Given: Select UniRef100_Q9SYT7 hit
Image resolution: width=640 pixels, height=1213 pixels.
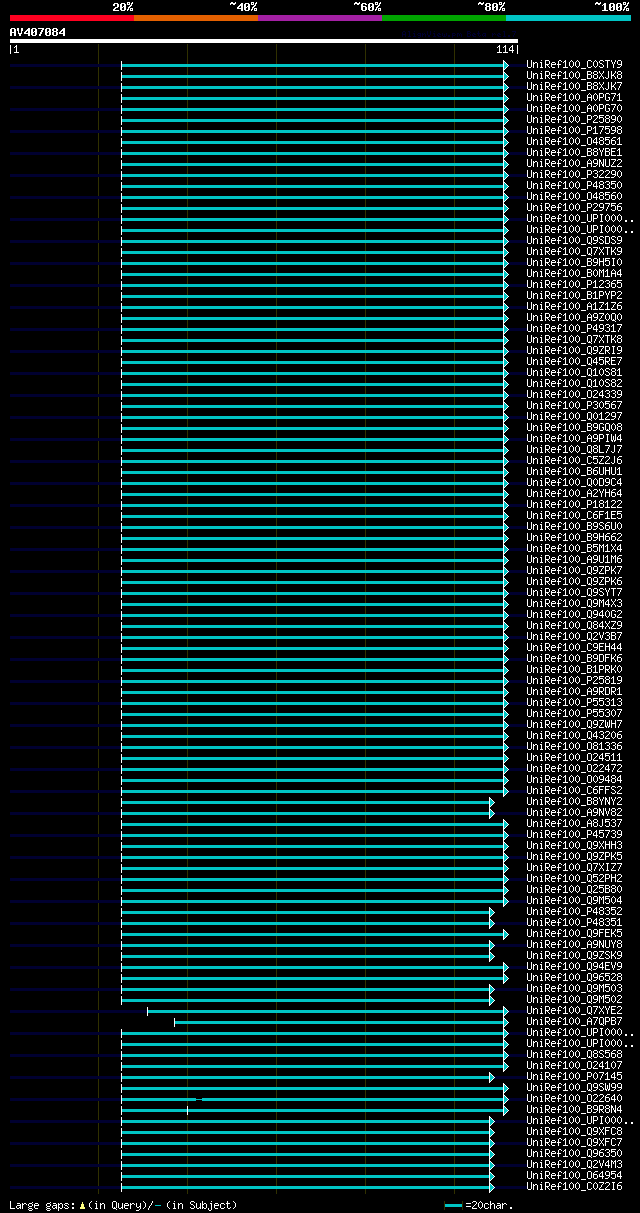Looking at the screenshot, I should coord(574,592).
